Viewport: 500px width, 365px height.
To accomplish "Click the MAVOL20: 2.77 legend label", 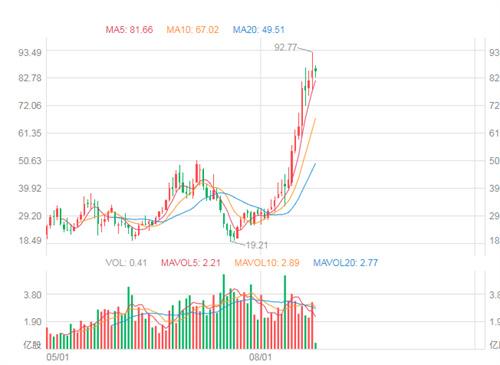I will click(x=345, y=263).
